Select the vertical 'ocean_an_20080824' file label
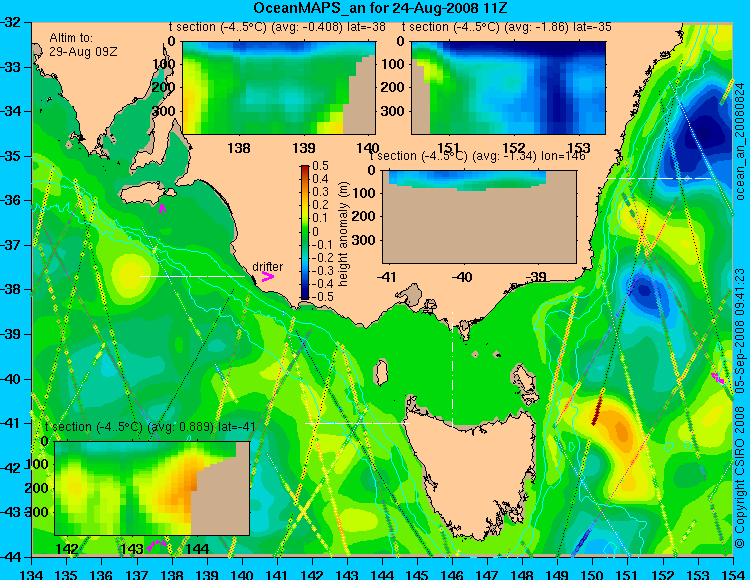This screenshot has height=580, width=750. (x=740, y=142)
